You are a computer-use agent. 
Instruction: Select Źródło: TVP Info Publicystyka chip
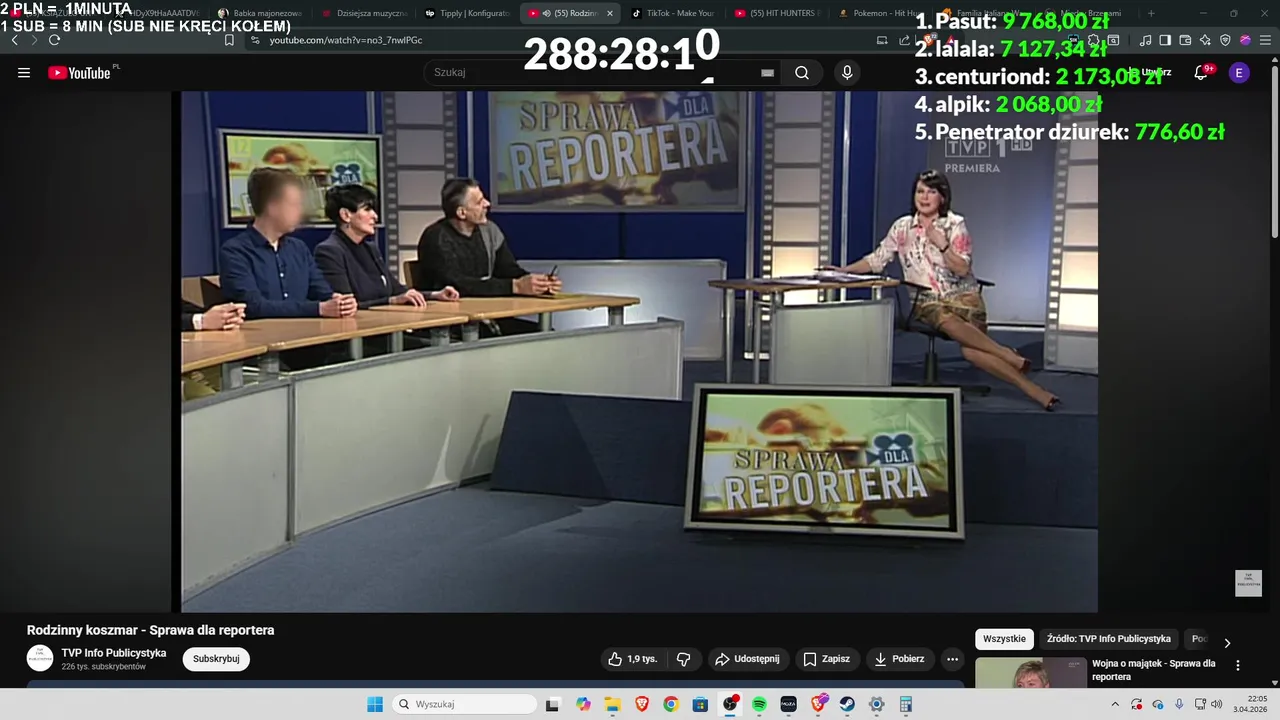click(x=1108, y=639)
